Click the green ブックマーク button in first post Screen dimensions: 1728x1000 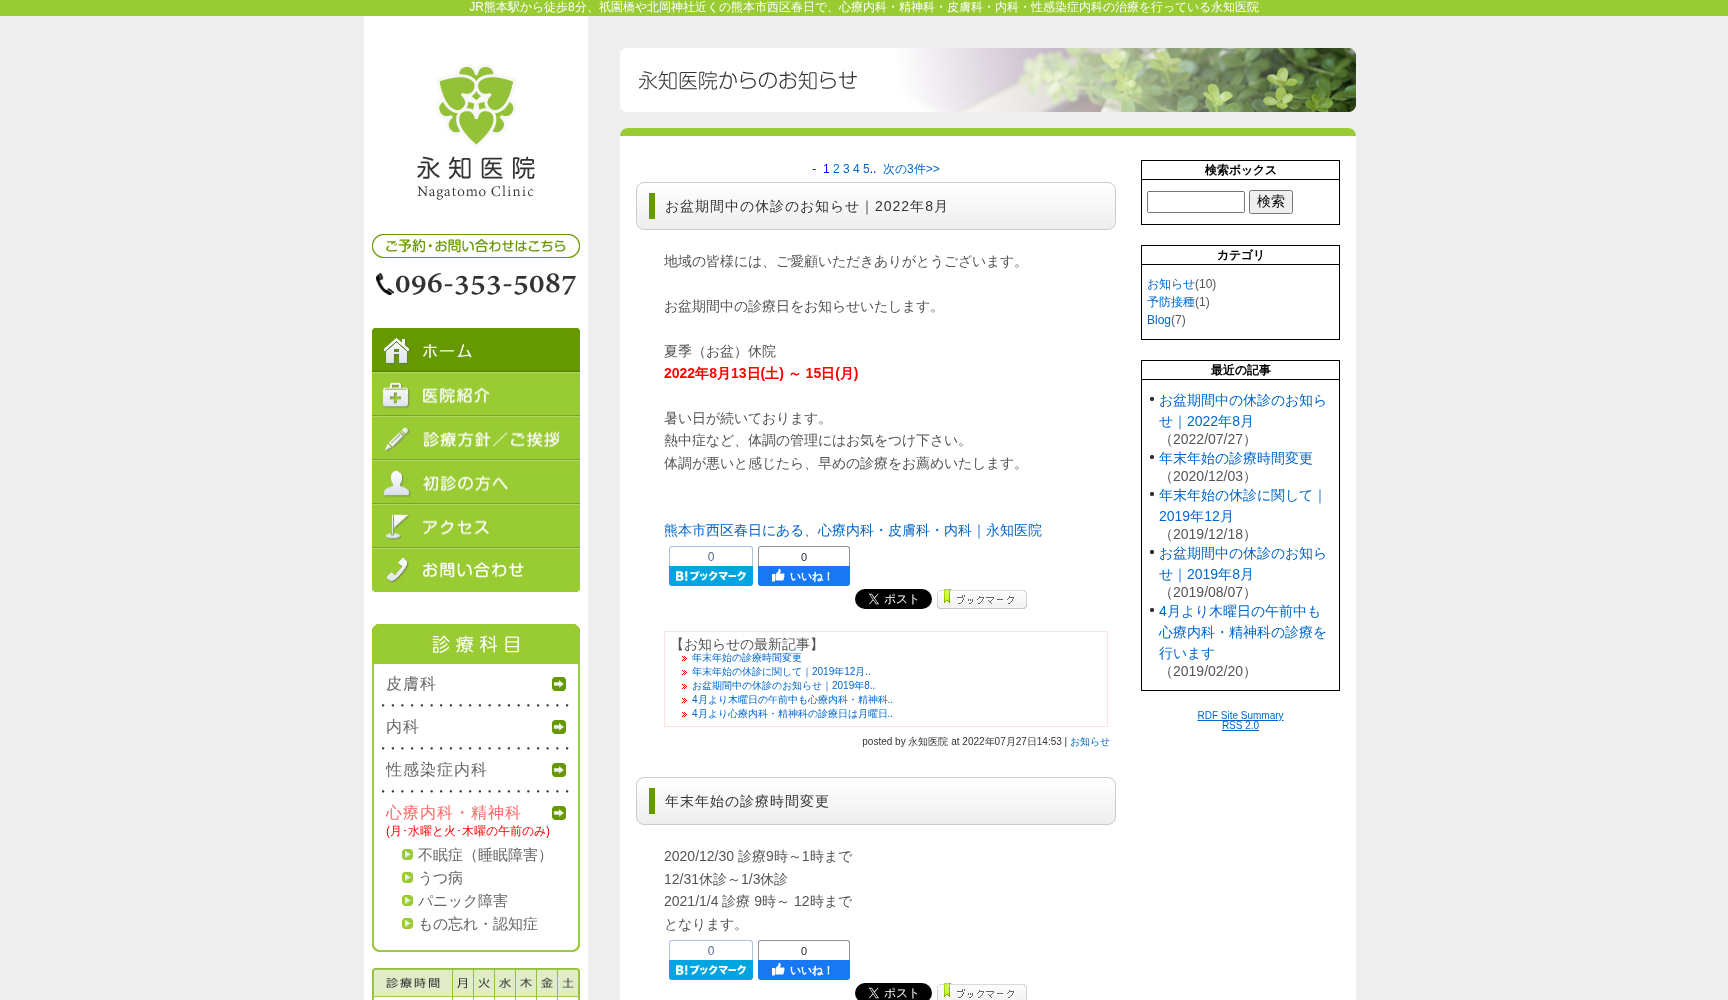click(981, 599)
